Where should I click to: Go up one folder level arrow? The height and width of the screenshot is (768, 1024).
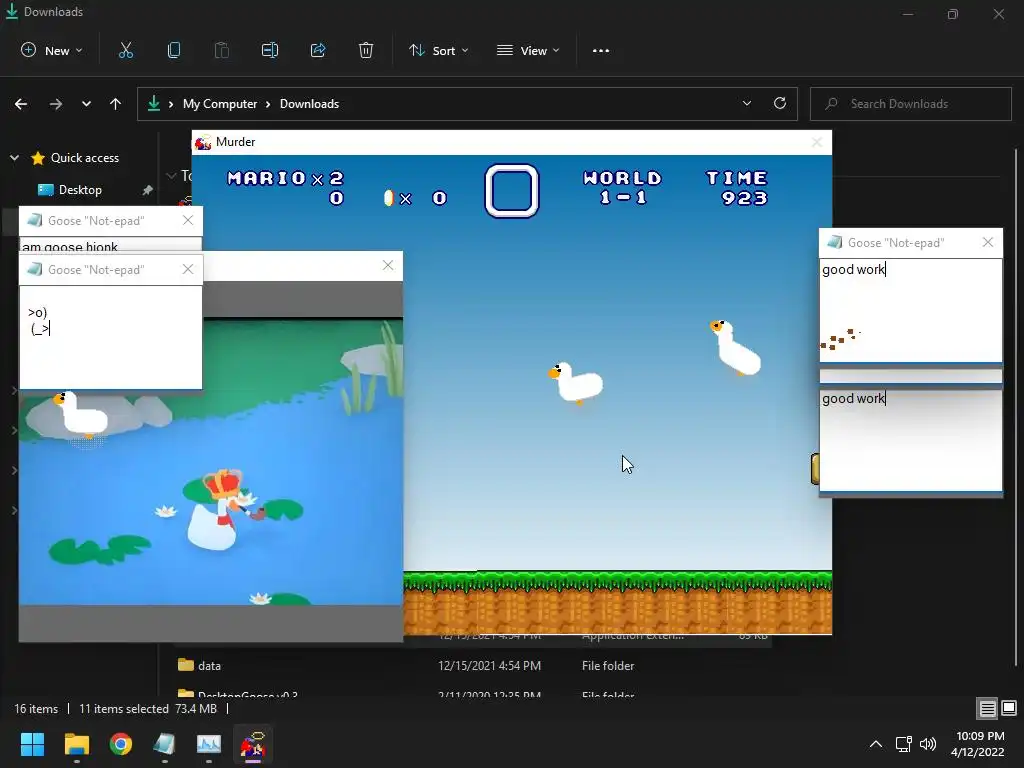coord(116,104)
